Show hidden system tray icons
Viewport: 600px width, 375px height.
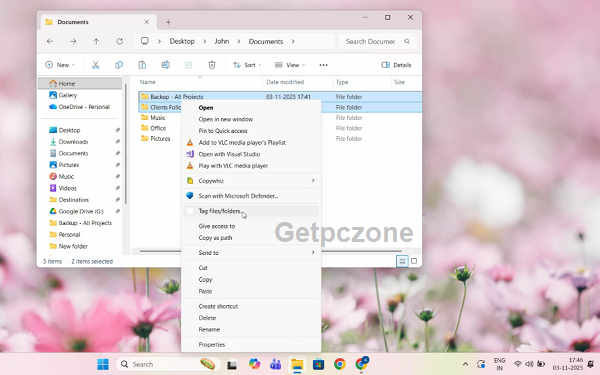[465, 364]
